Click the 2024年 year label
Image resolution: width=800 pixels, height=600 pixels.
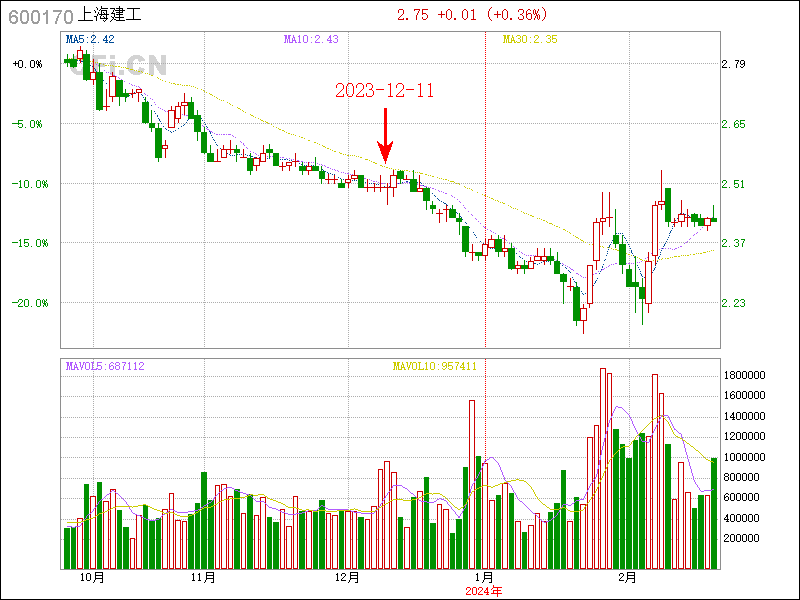coord(484,591)
